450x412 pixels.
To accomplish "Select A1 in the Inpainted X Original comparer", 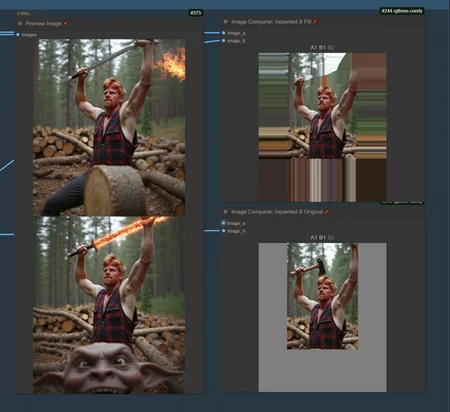I will [x=314, y=238].
